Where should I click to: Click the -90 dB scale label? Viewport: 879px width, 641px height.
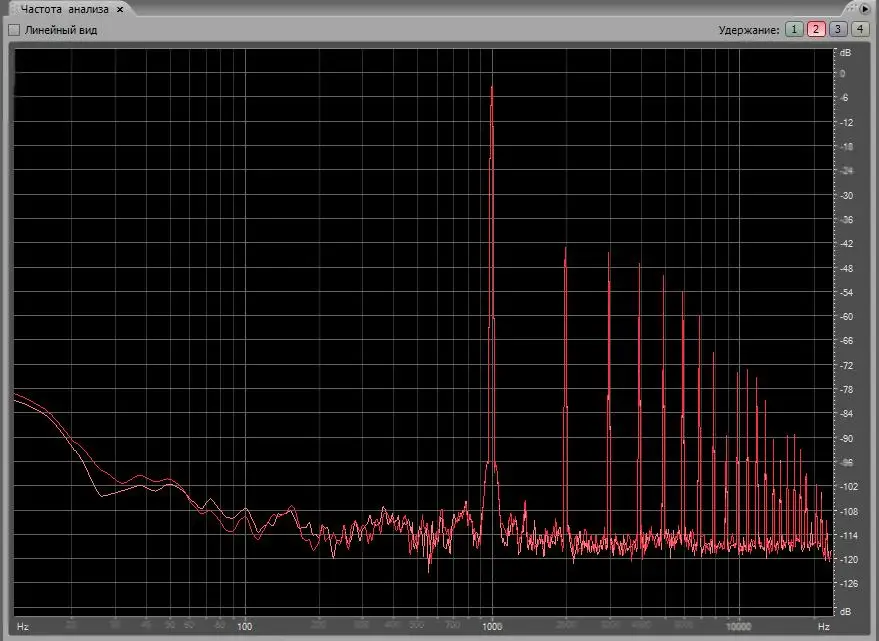click(x=845, y=438)
